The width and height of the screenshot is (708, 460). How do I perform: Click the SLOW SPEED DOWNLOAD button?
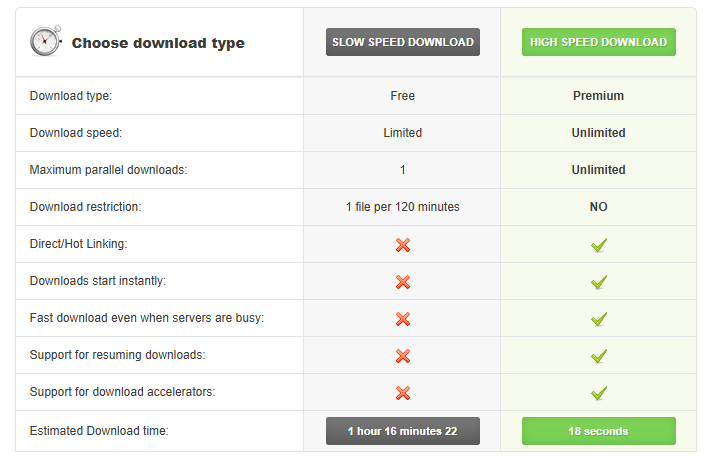coord(403,42)
